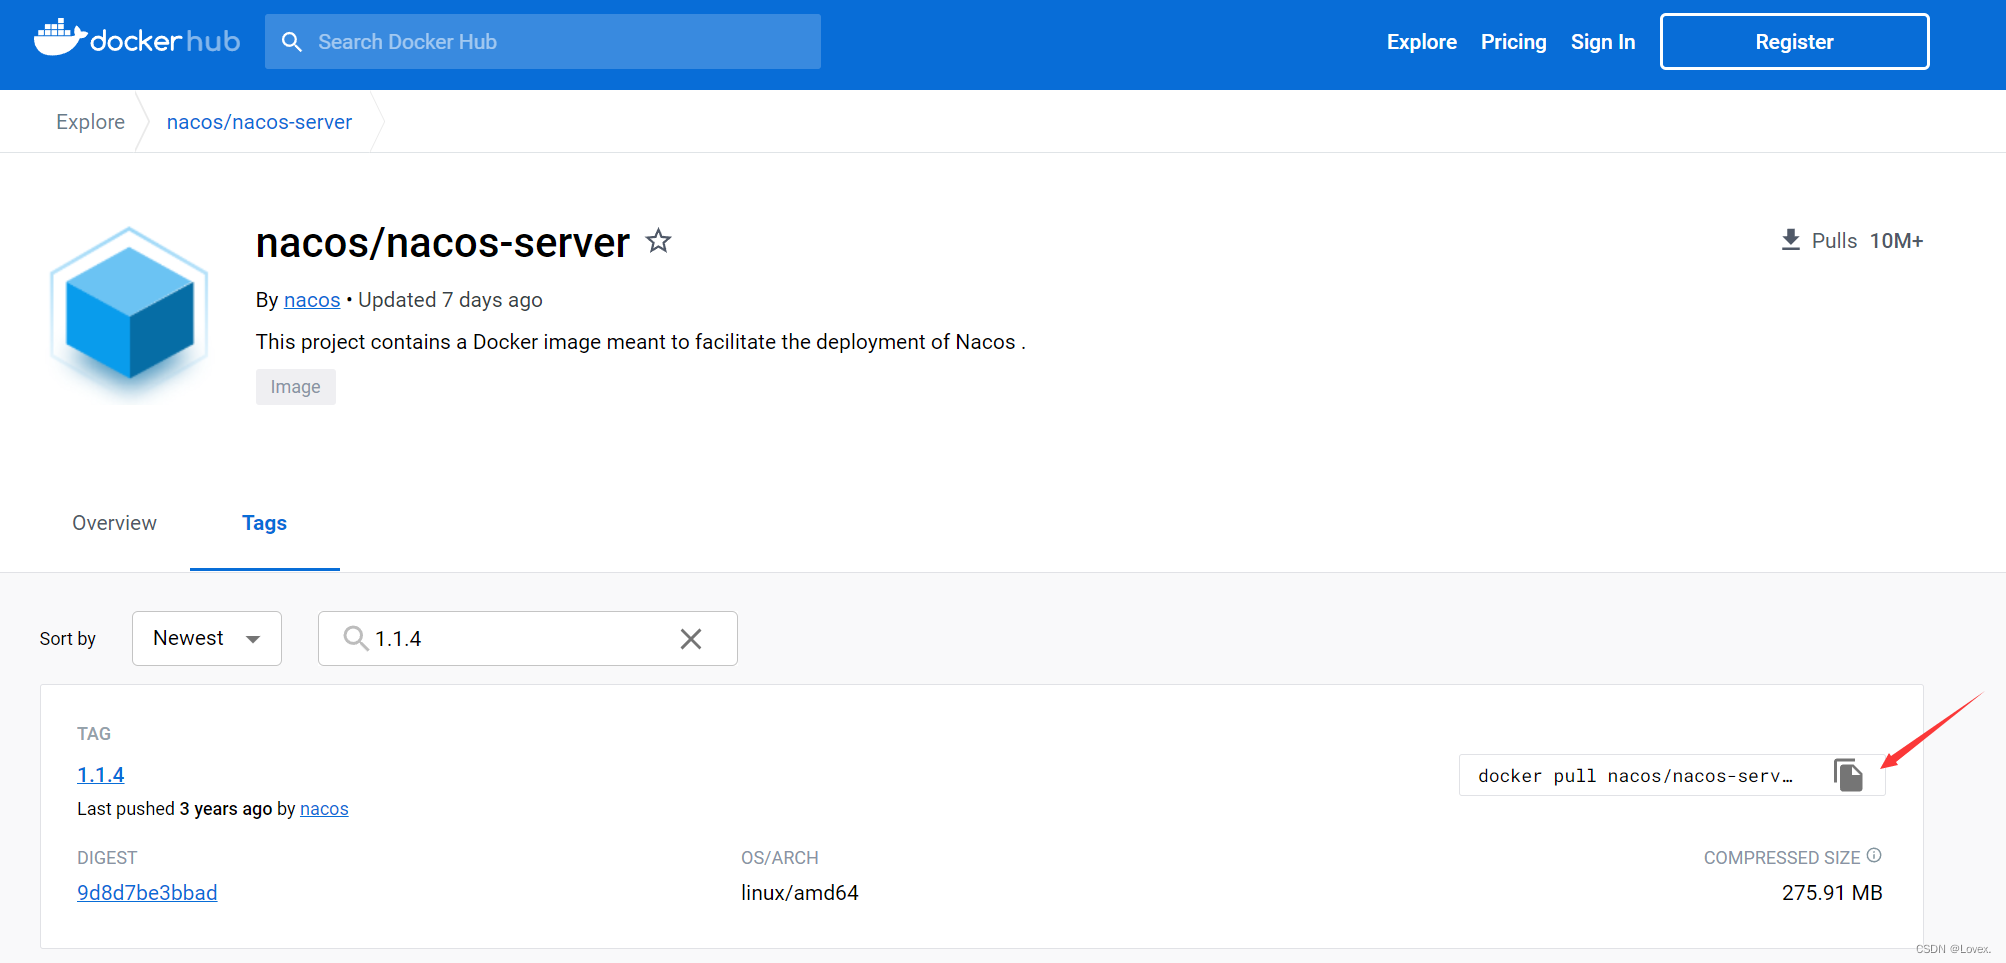Focus the Search Docker Hub field
This screenshot has height=963, width=2006.
point(543,42)
